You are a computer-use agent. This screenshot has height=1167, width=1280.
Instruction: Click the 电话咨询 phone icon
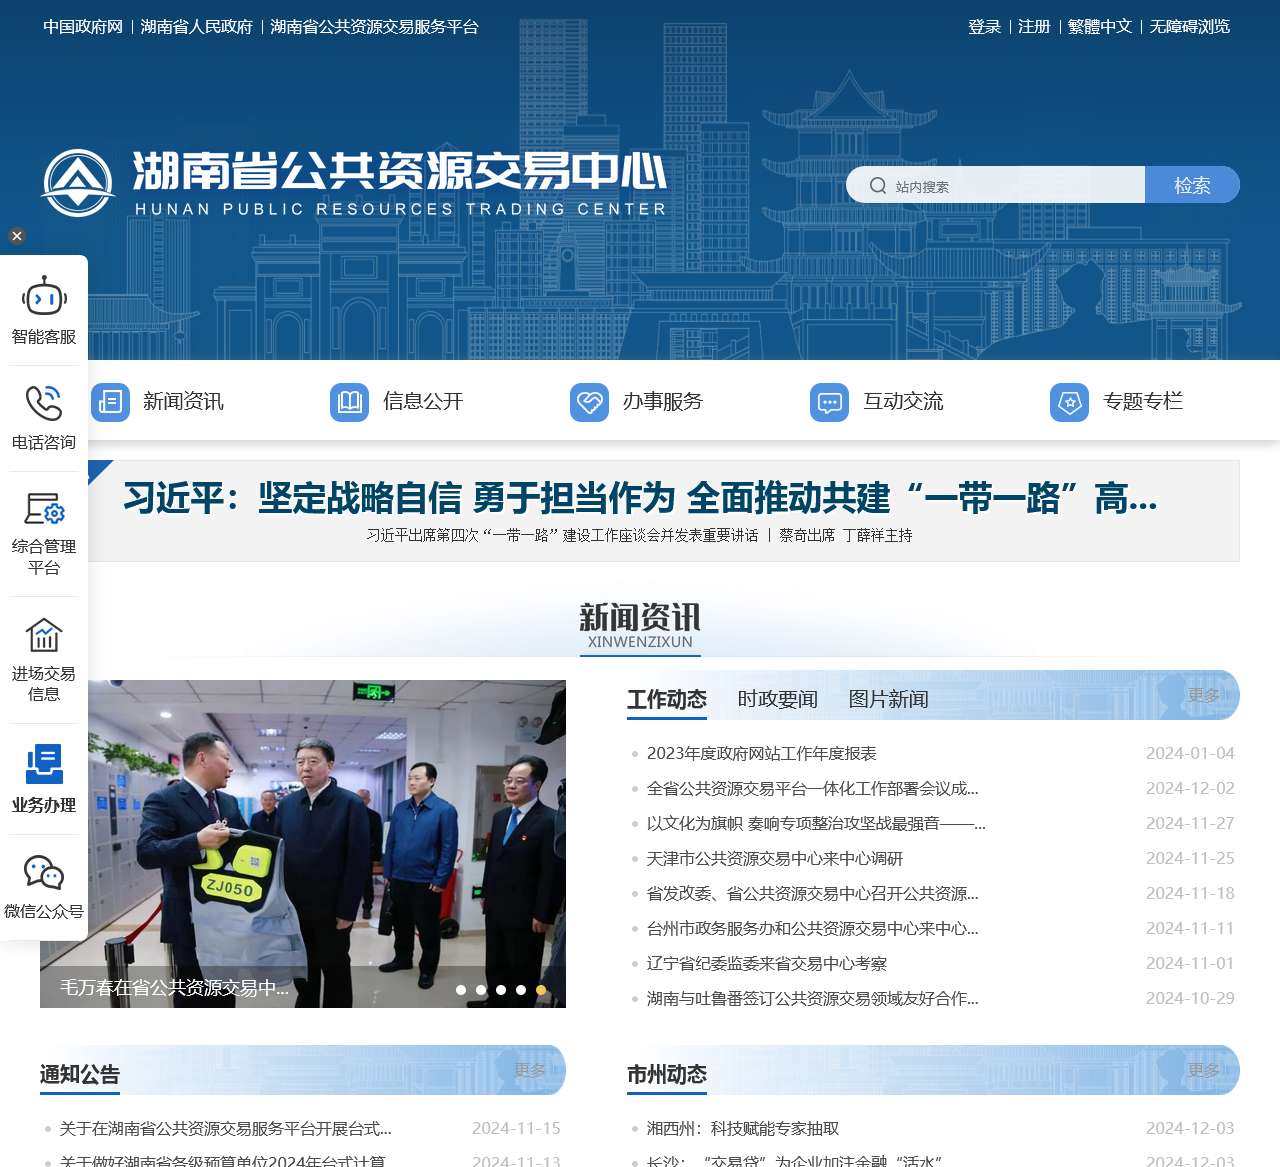tap(44, 403)
